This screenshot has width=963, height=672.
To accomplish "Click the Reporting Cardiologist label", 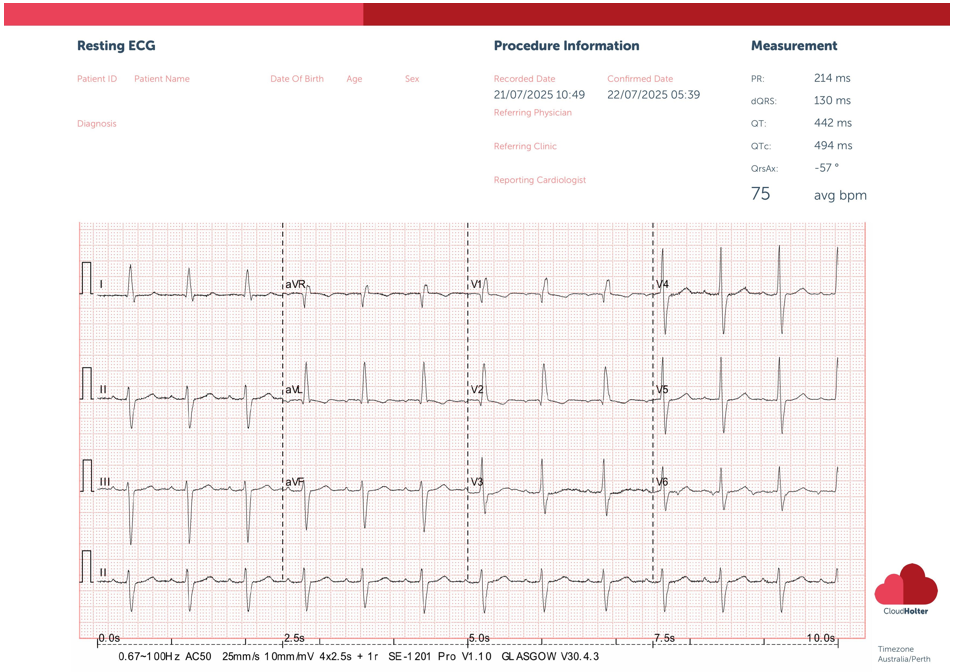I will 540,181.
